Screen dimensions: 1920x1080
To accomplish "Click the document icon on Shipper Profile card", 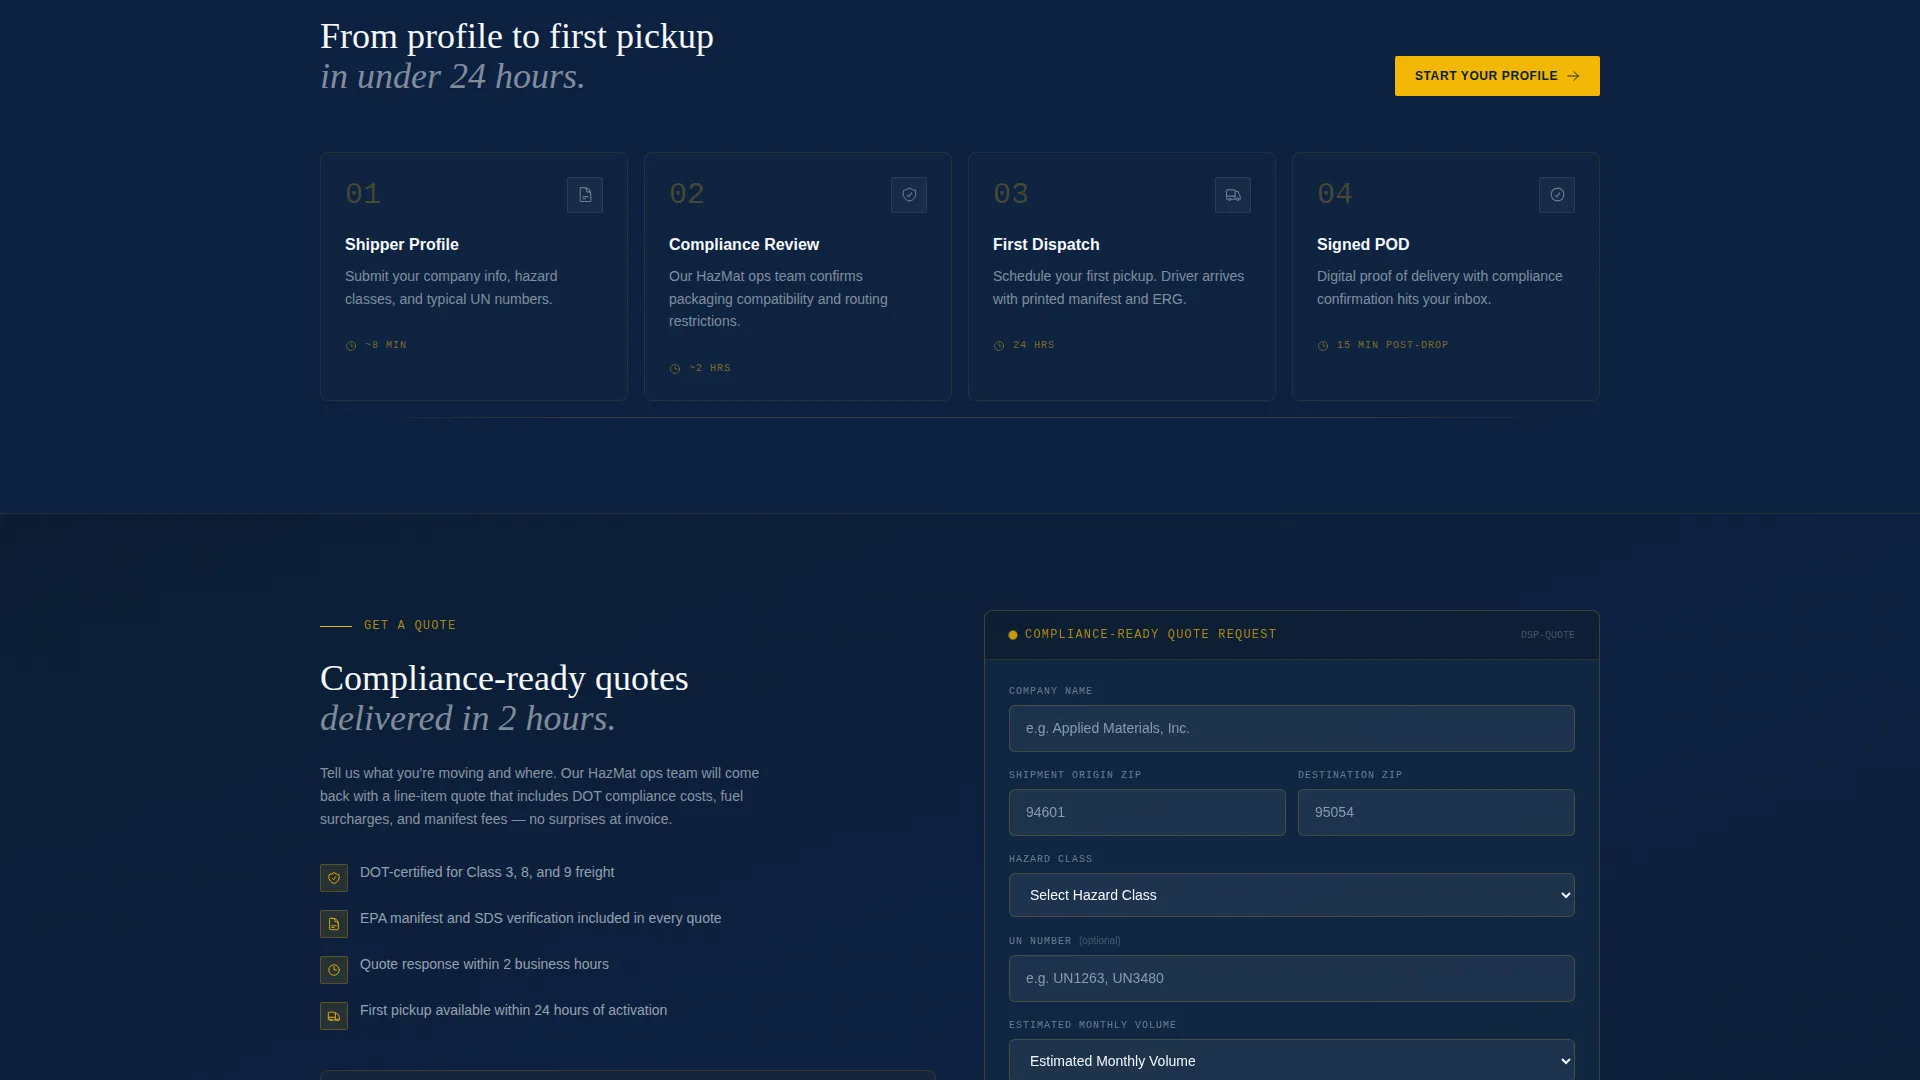I will point(585,195).
